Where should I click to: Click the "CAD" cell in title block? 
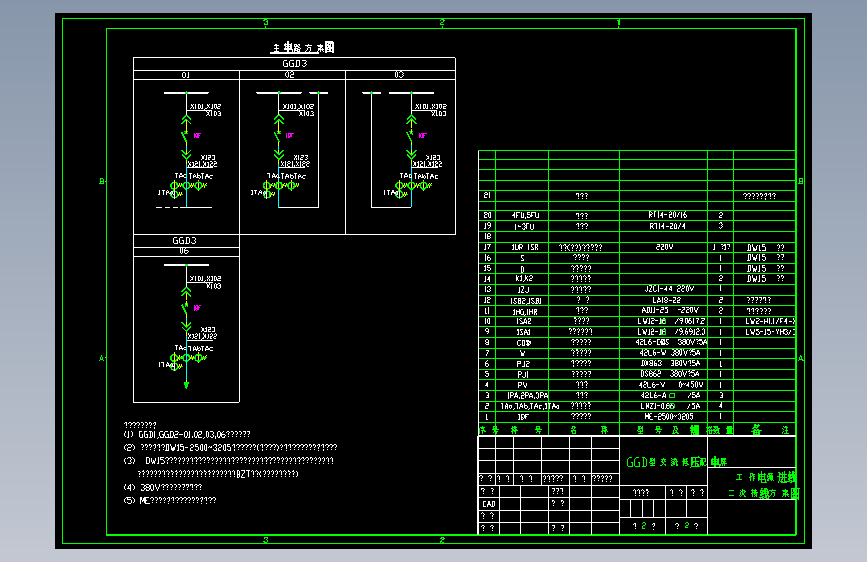[x=489, y=504]
